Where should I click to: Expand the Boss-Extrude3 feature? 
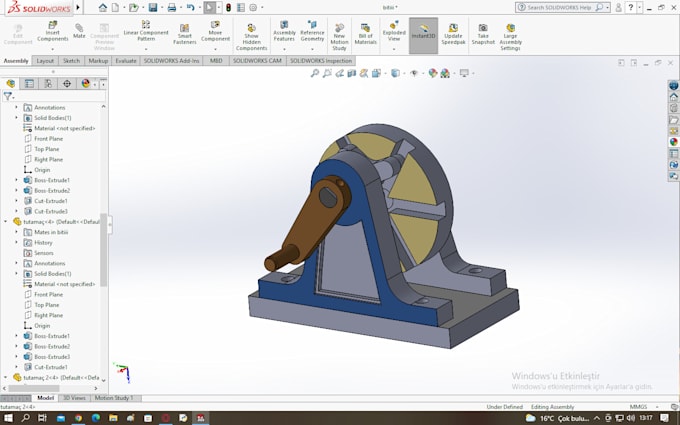(x=16, y=357)
